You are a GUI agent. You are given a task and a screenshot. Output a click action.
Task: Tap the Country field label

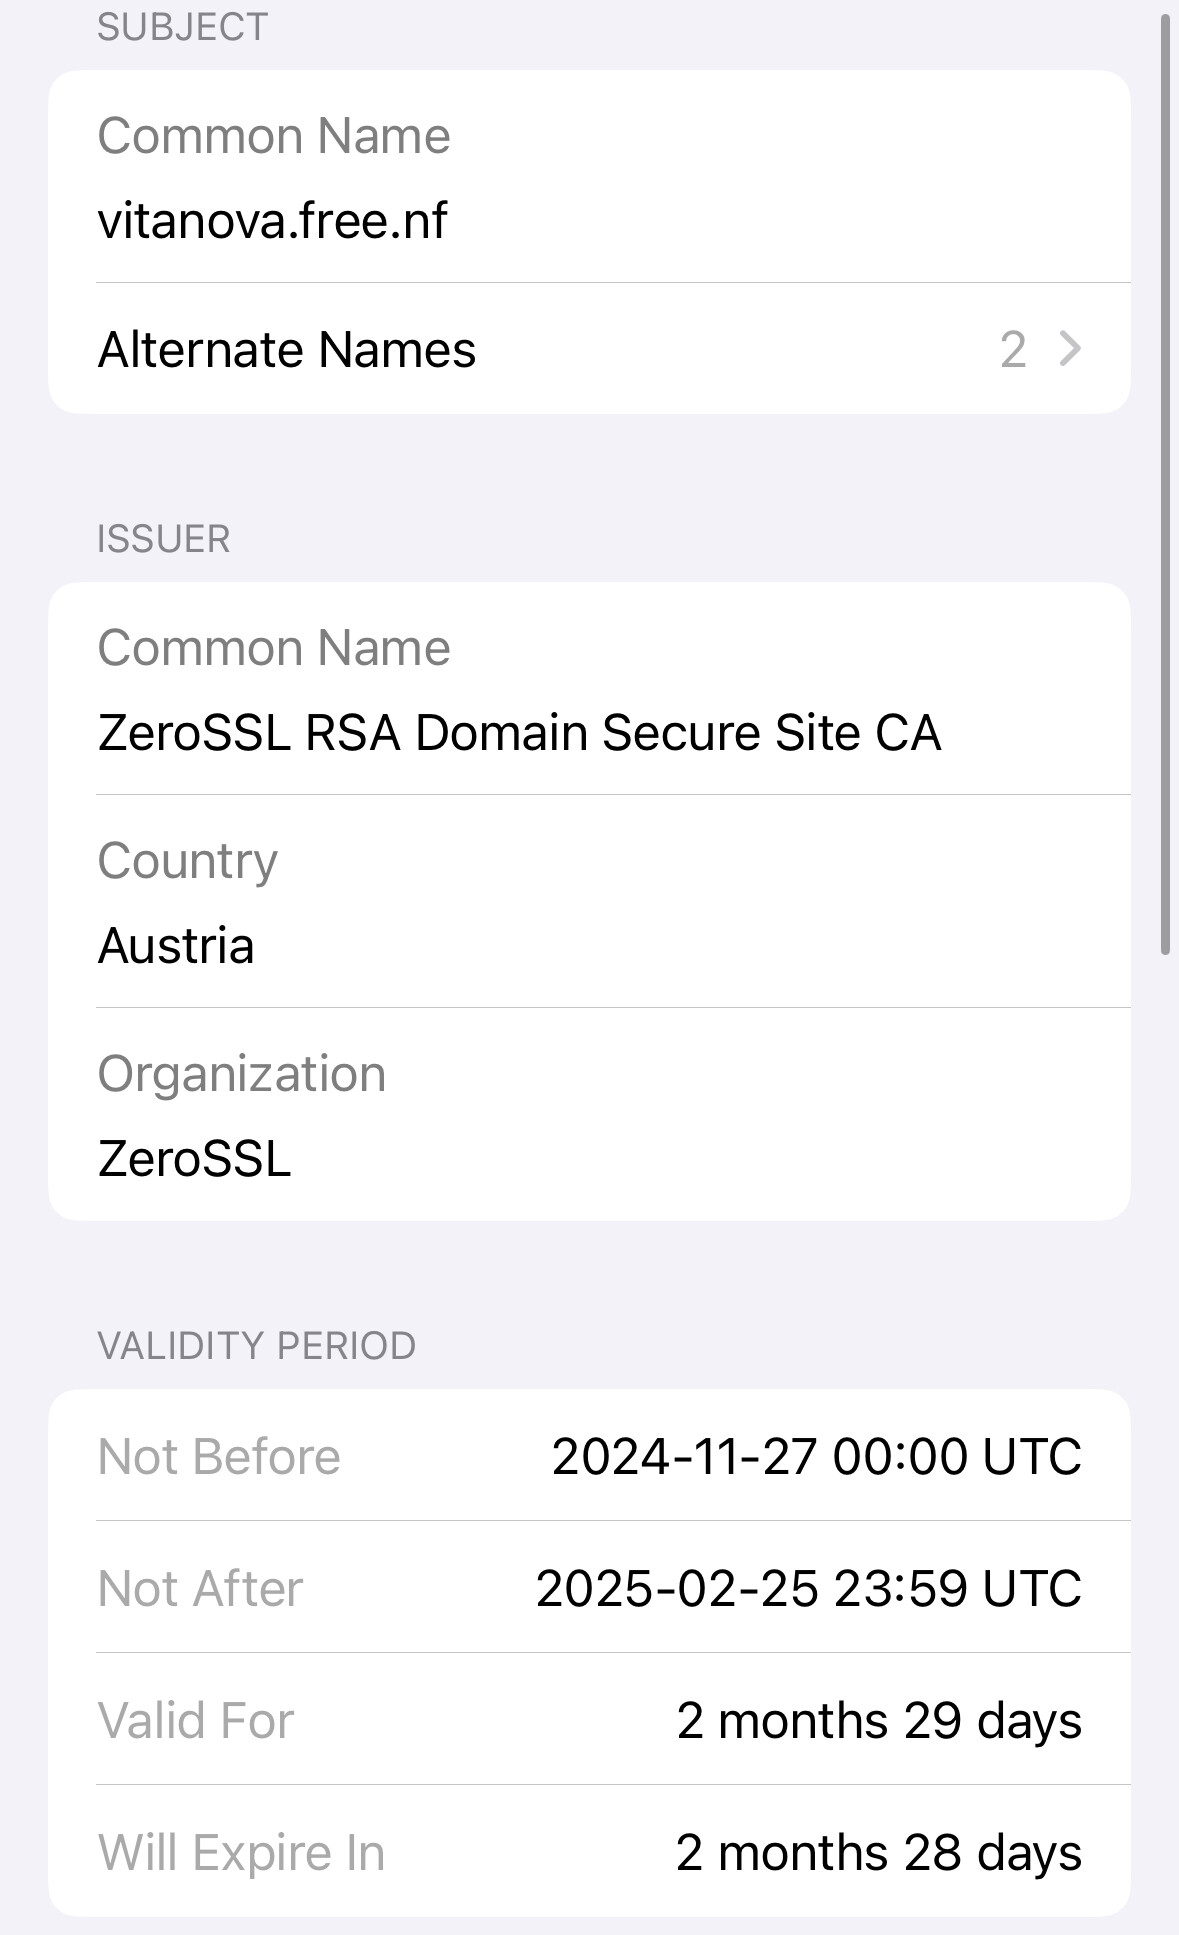click(187, 861)
